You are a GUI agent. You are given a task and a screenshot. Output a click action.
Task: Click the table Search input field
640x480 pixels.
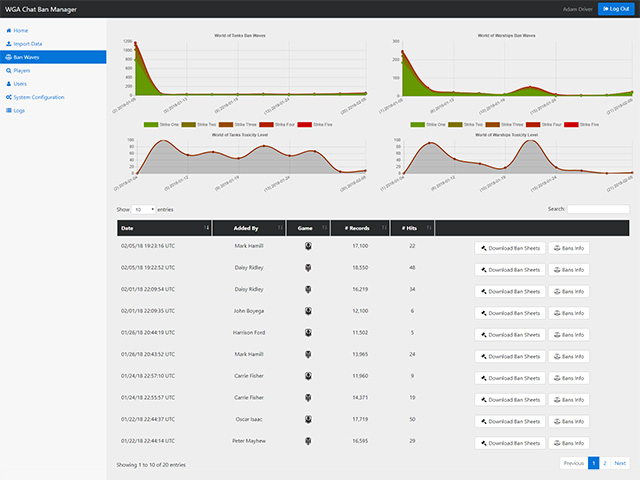(x=598, y=209)
